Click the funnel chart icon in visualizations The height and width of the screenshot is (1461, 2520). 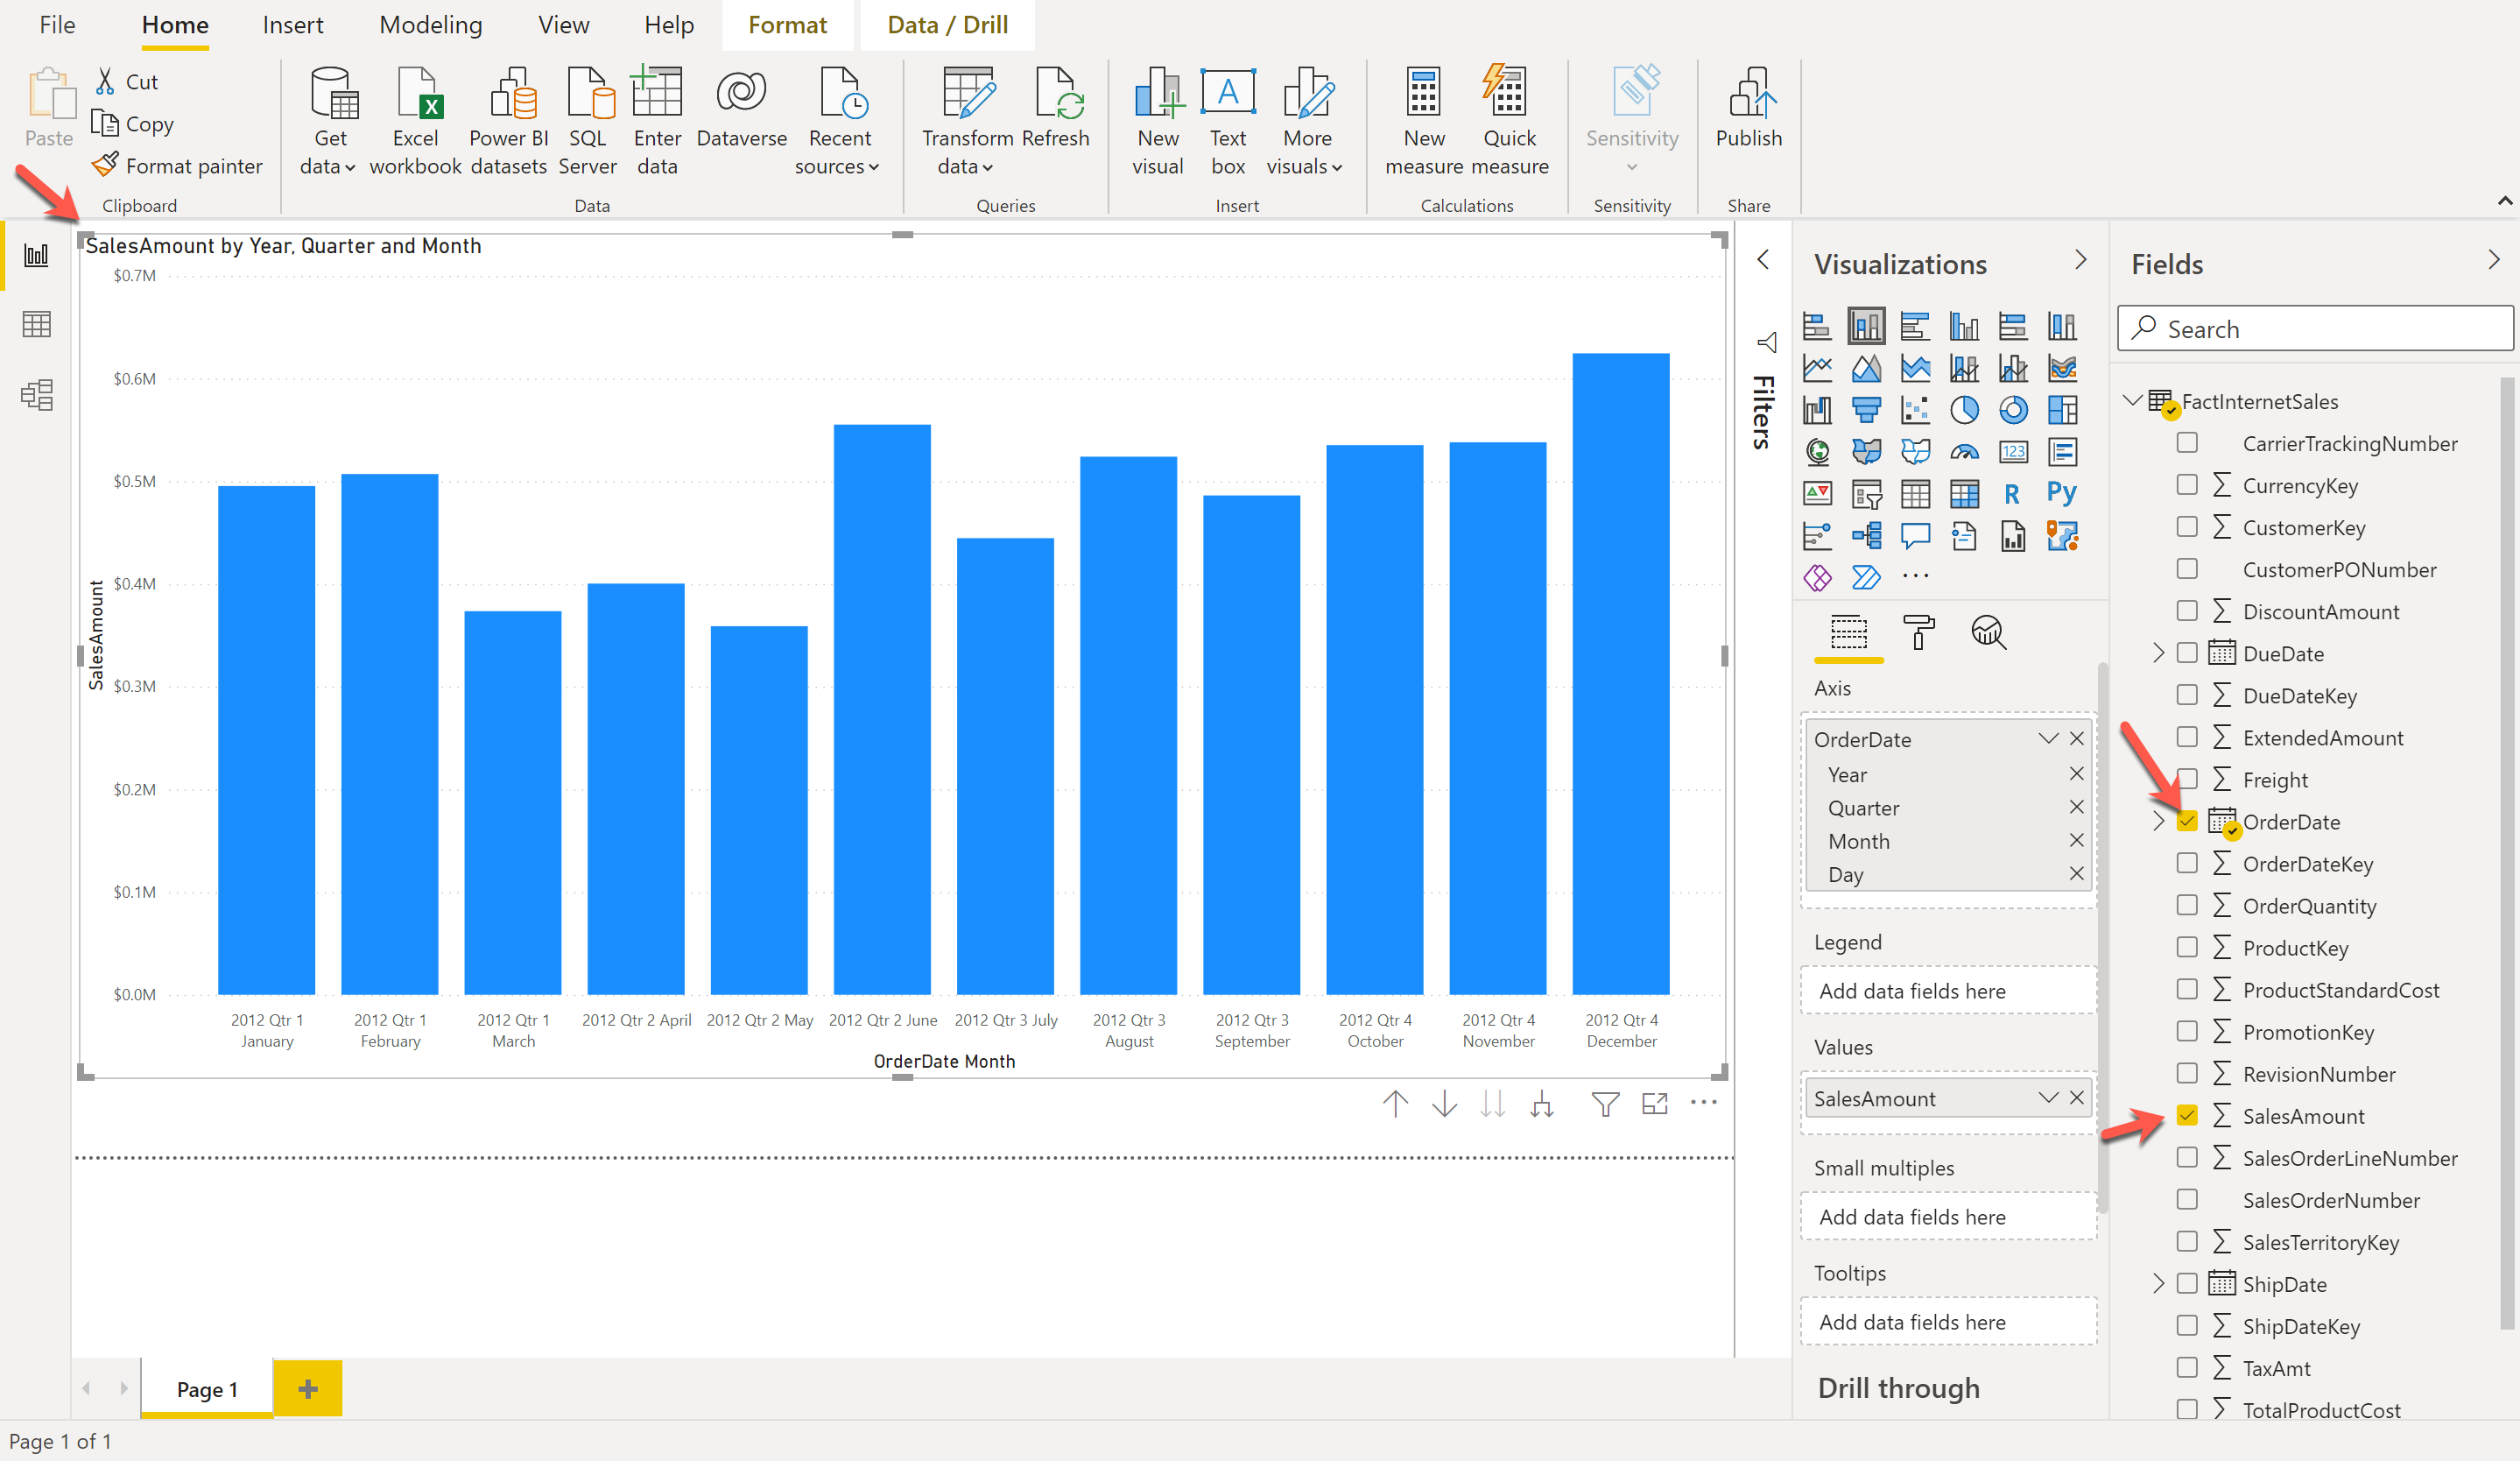[1865, 407]
